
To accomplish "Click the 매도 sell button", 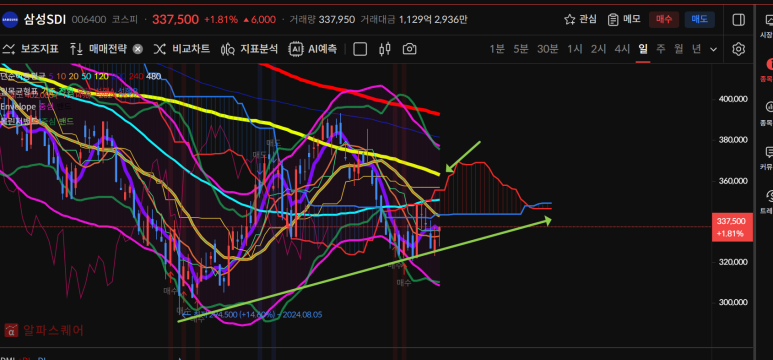I will coord(700,20).
